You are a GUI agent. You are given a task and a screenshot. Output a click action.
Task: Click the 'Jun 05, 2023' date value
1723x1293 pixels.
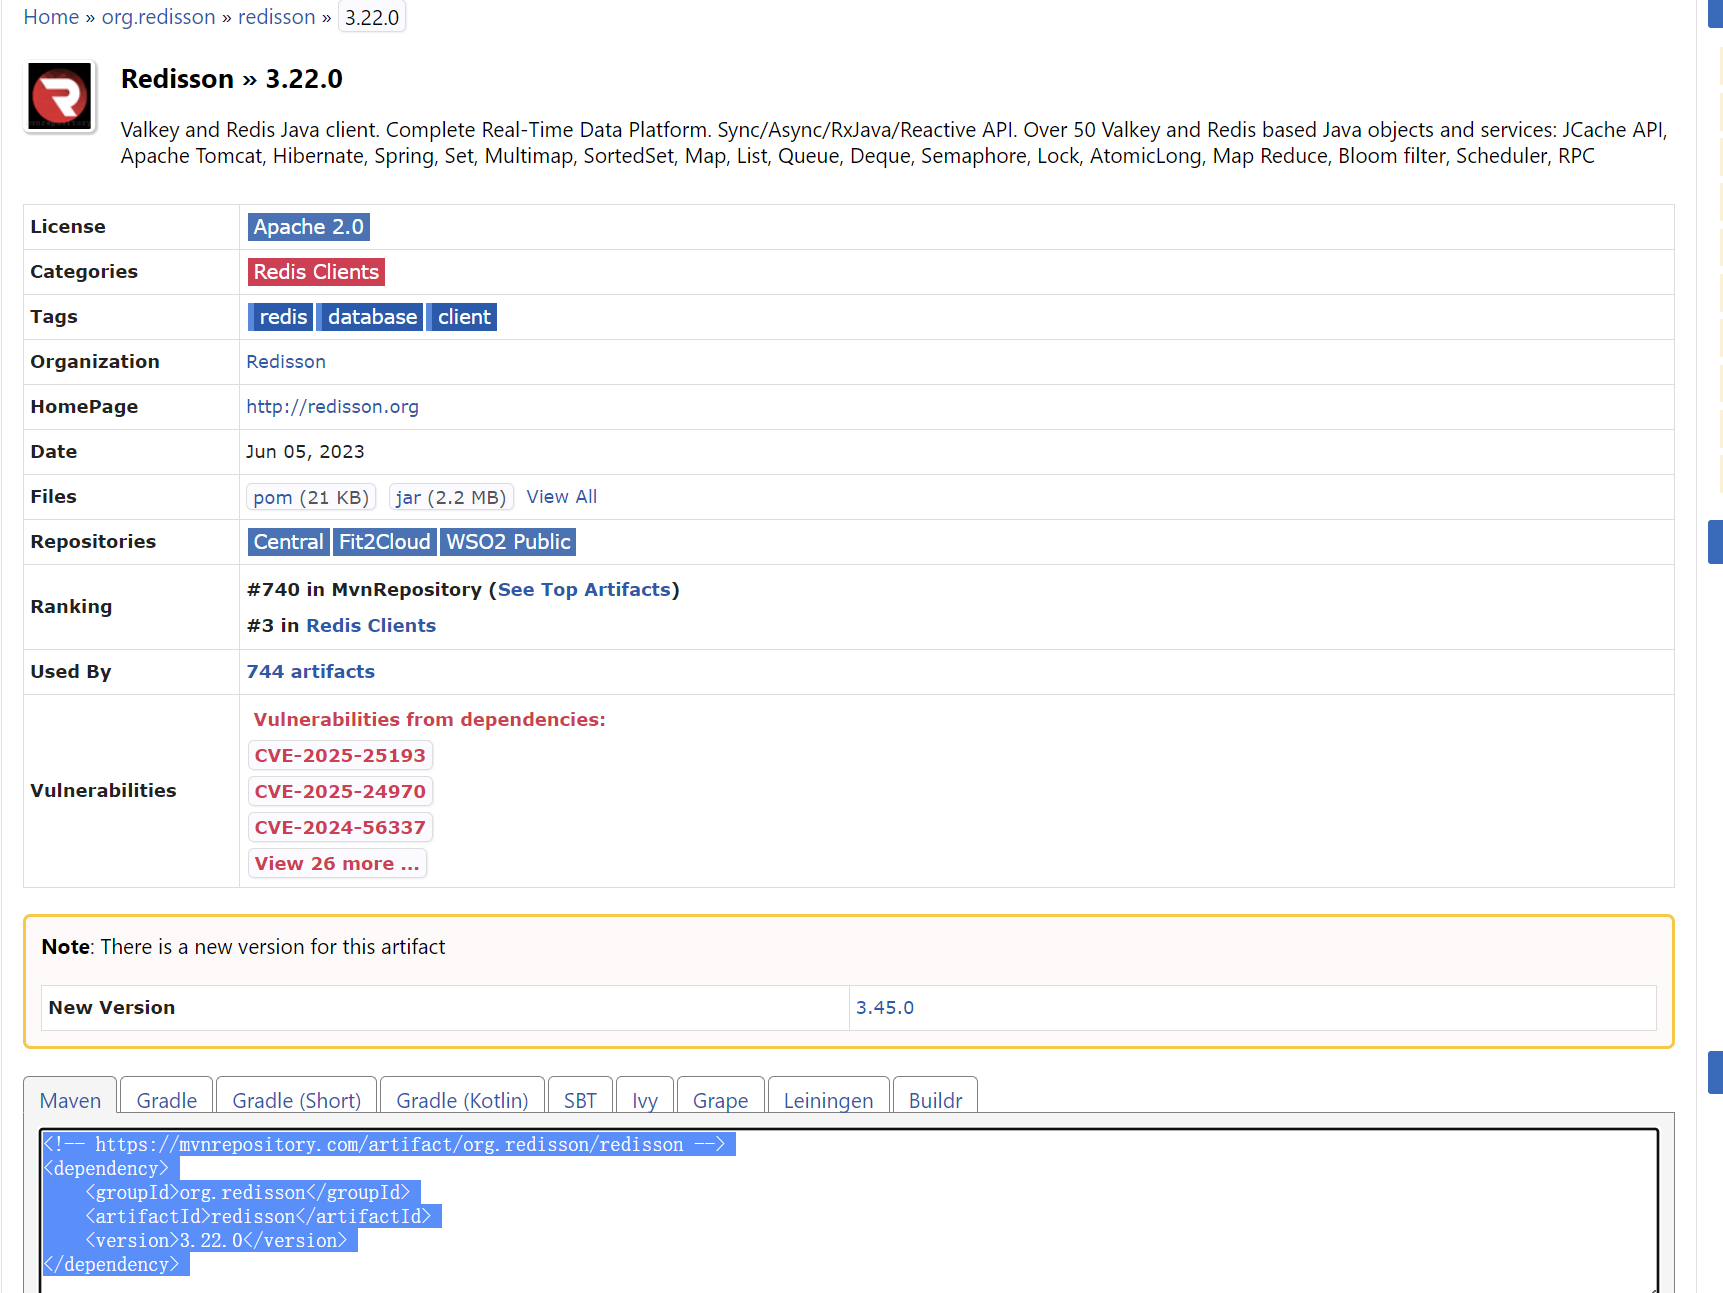[x=305, y=452]
